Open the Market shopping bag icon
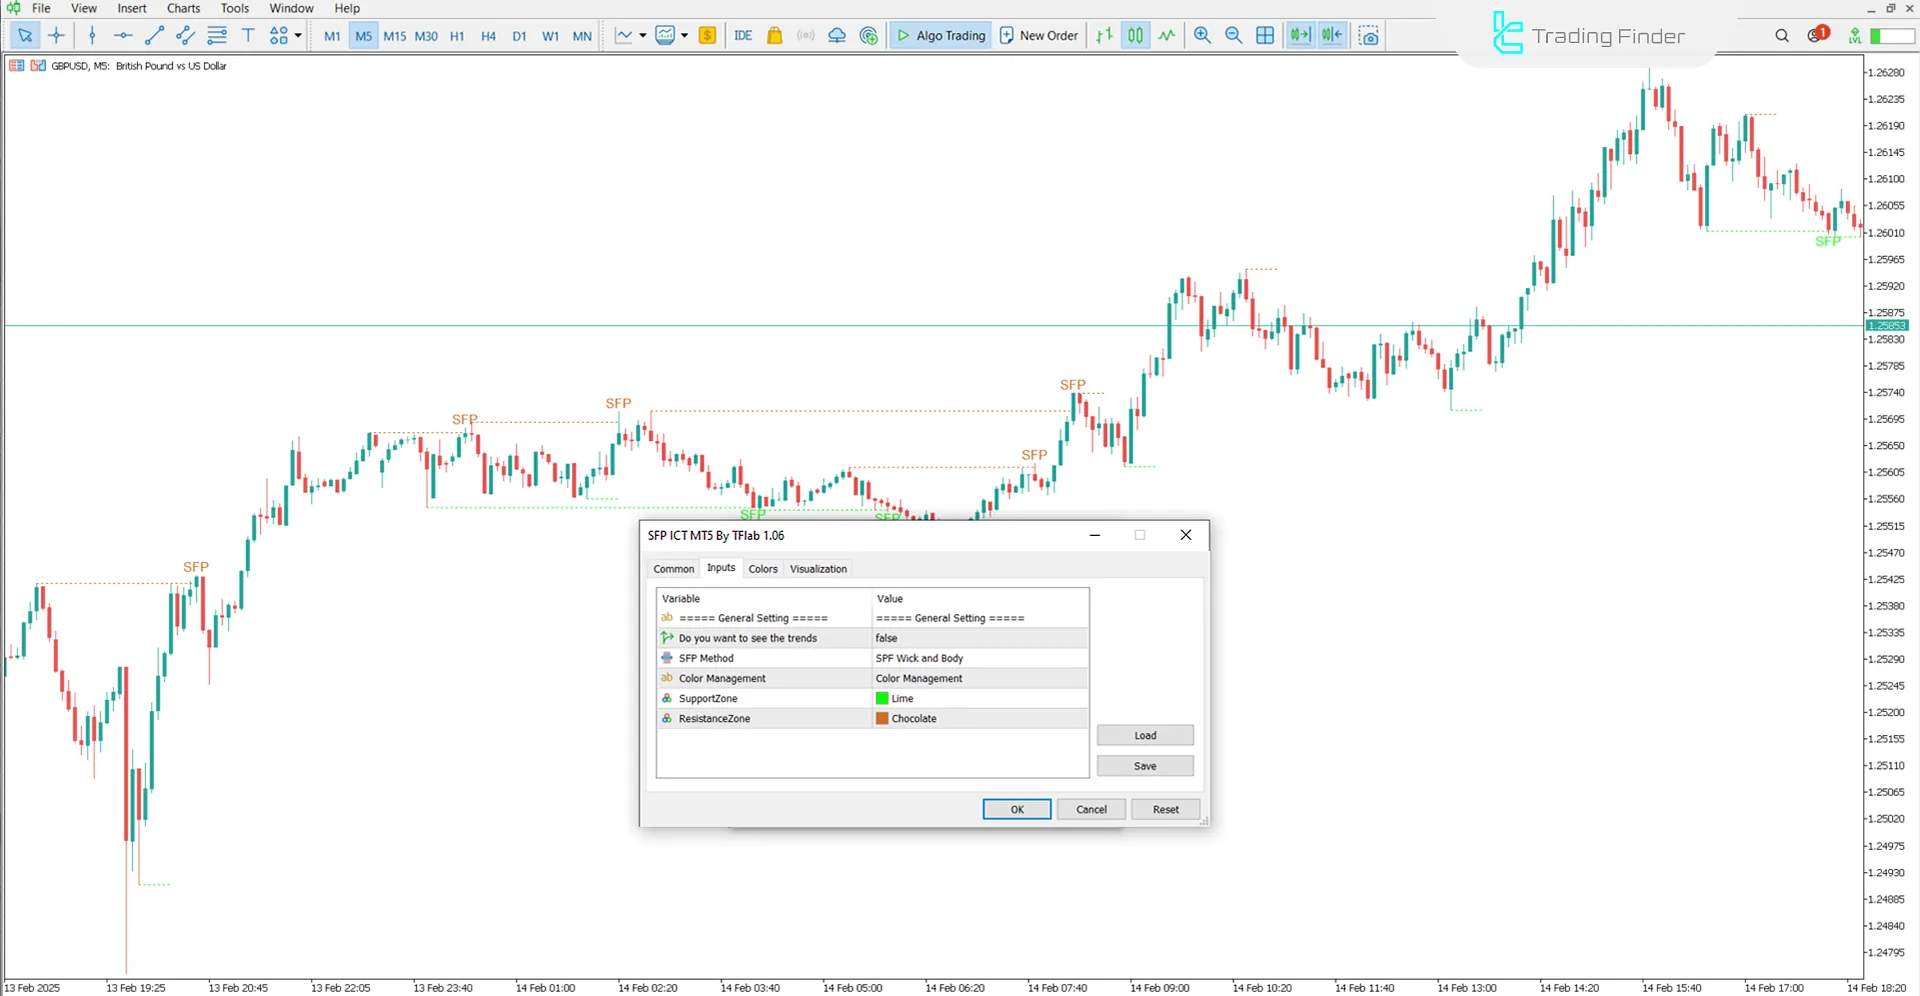This screenshot has width=1920, height=996. pyautogui.click(x=774, y=36)
